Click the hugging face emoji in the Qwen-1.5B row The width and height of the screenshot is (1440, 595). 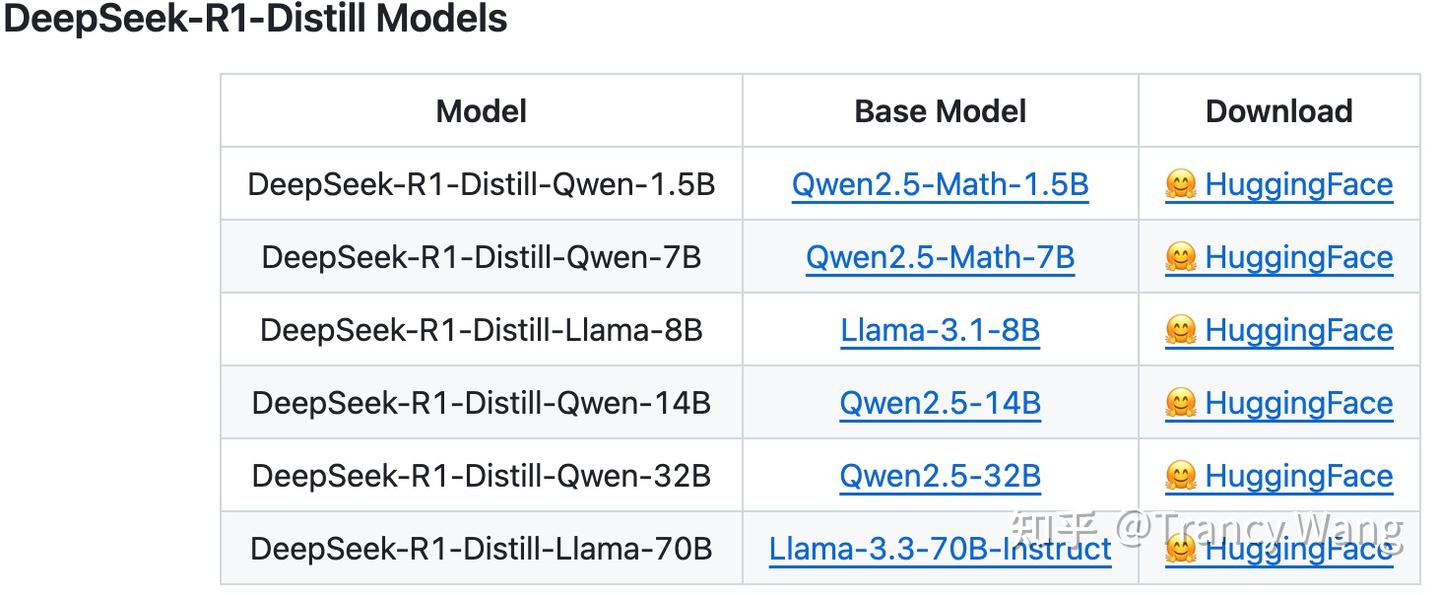[1181, 185]
